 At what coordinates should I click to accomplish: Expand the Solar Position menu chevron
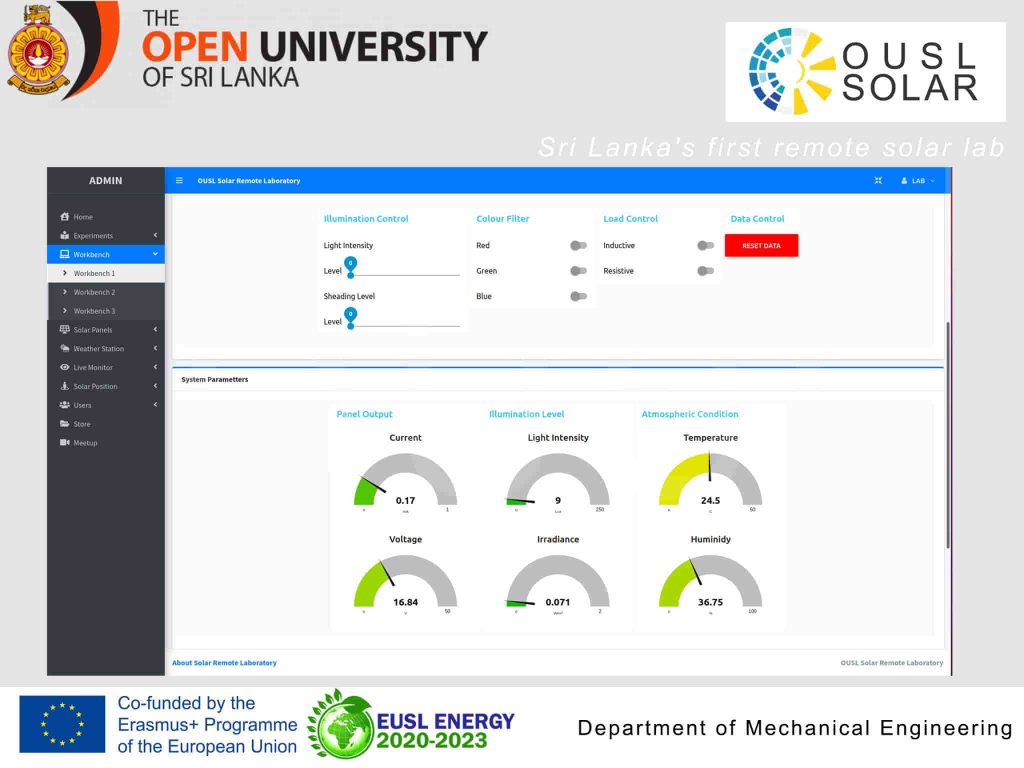(155, 386)
